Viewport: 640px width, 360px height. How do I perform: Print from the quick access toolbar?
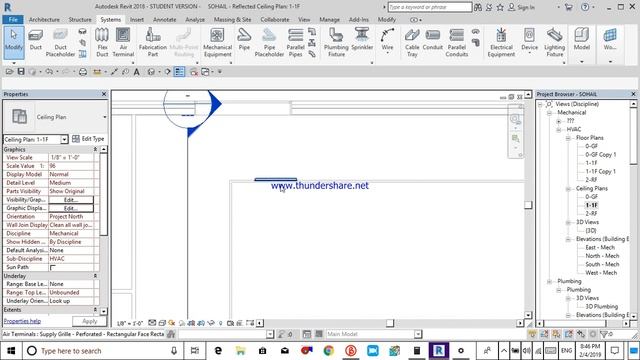pyautogui.click(x=83, y=72)
